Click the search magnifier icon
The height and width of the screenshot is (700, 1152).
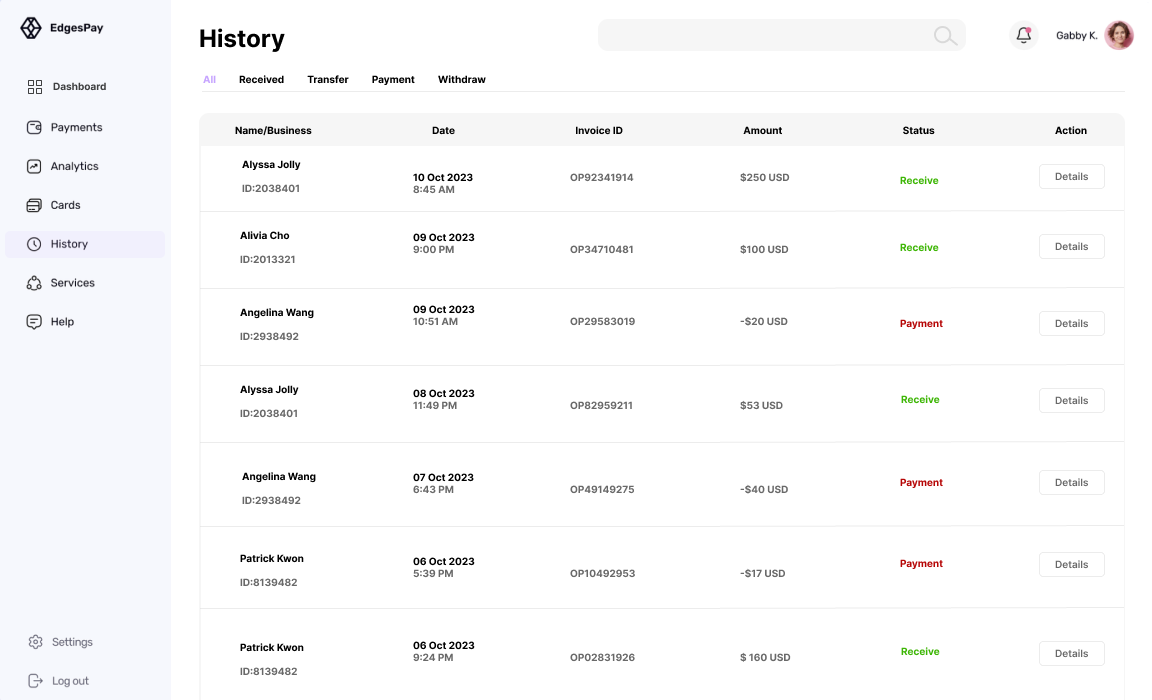tap(944, 36)
